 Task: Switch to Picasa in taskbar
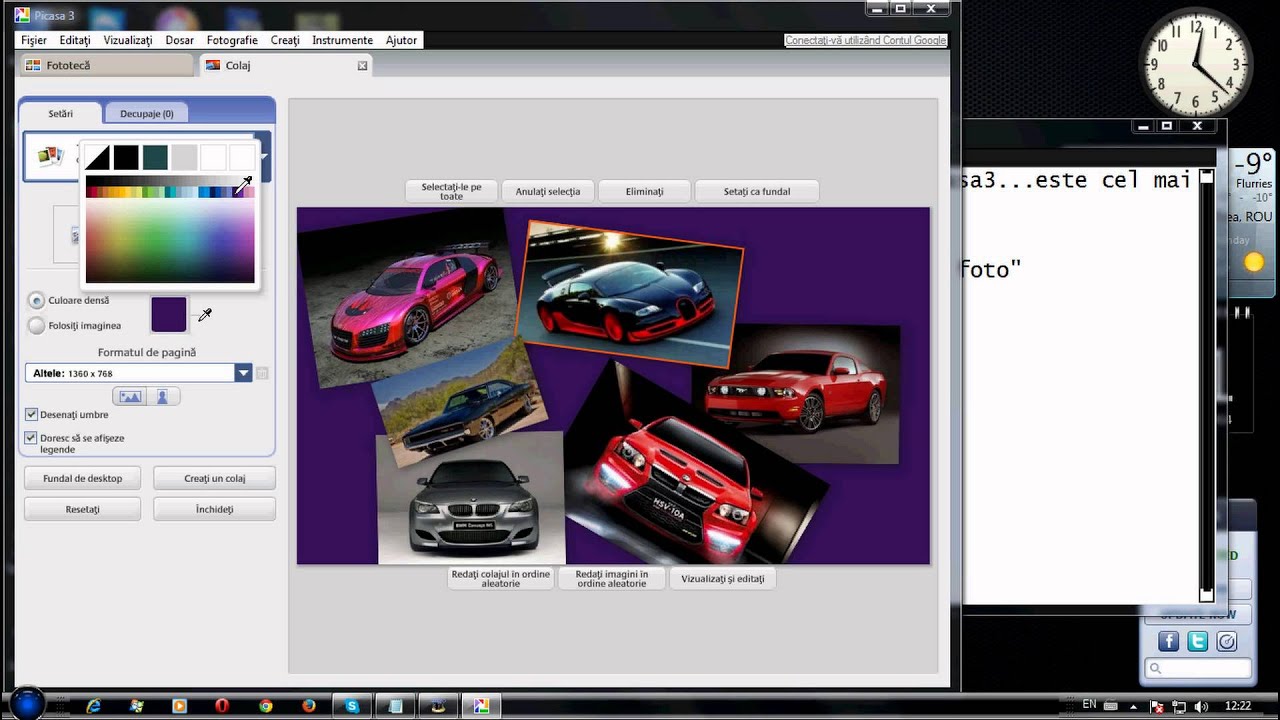tap(482, 705)
